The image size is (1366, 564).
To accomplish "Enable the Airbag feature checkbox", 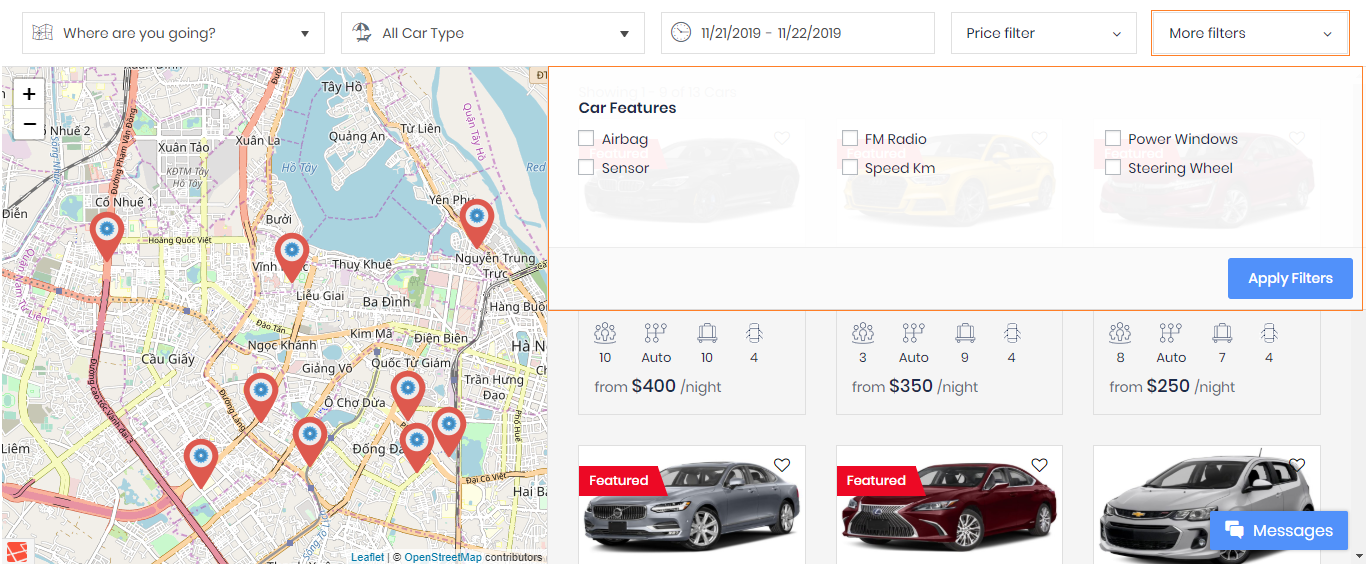I will pyautogui.click(x=587, y=139).
